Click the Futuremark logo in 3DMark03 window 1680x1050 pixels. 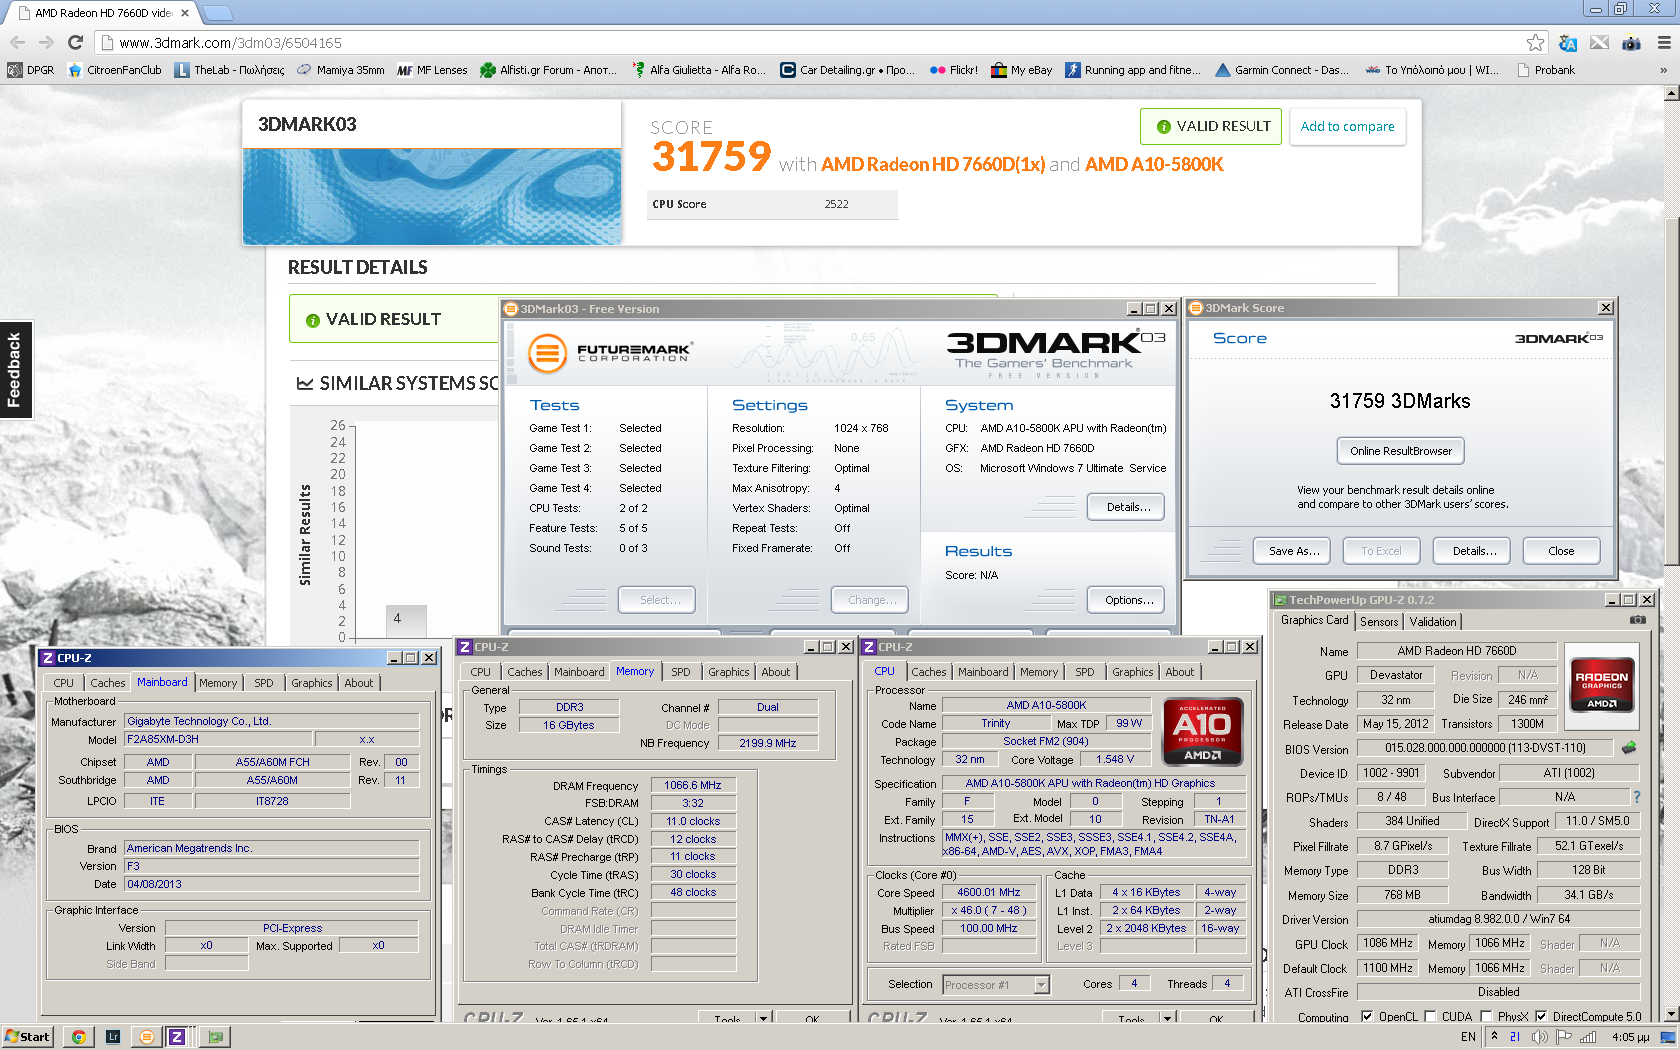click(610, 353)
